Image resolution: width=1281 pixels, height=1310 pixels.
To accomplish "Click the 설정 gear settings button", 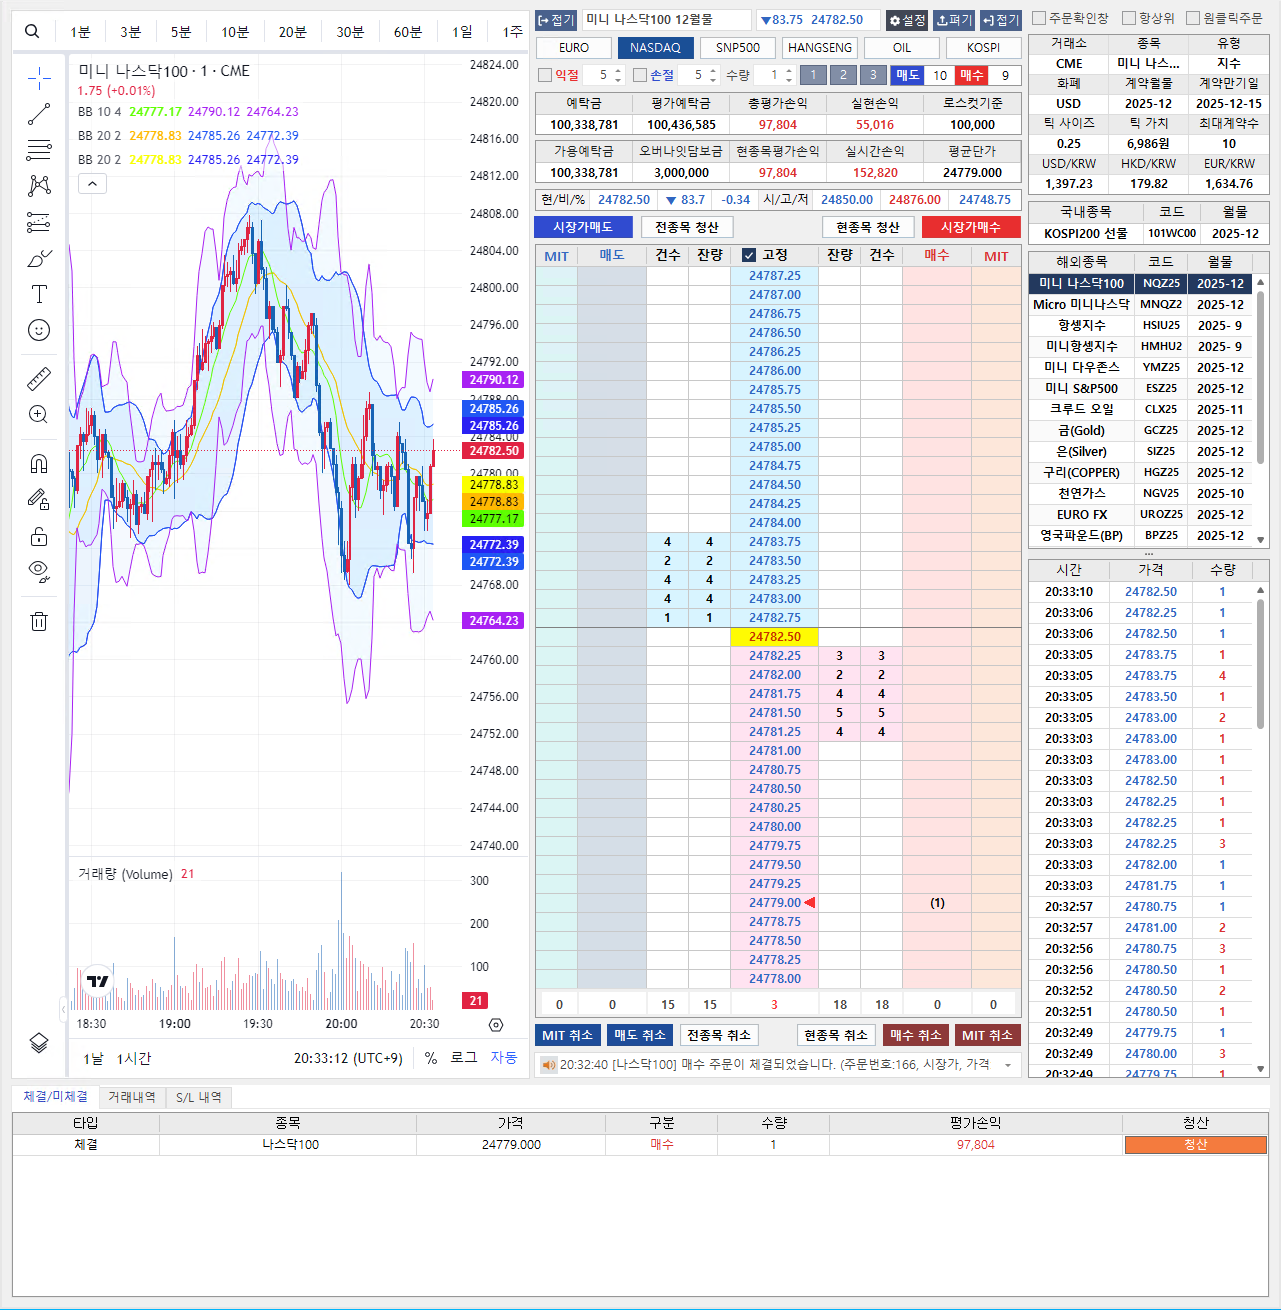I will pyautogui.click(x=907, y=20).
